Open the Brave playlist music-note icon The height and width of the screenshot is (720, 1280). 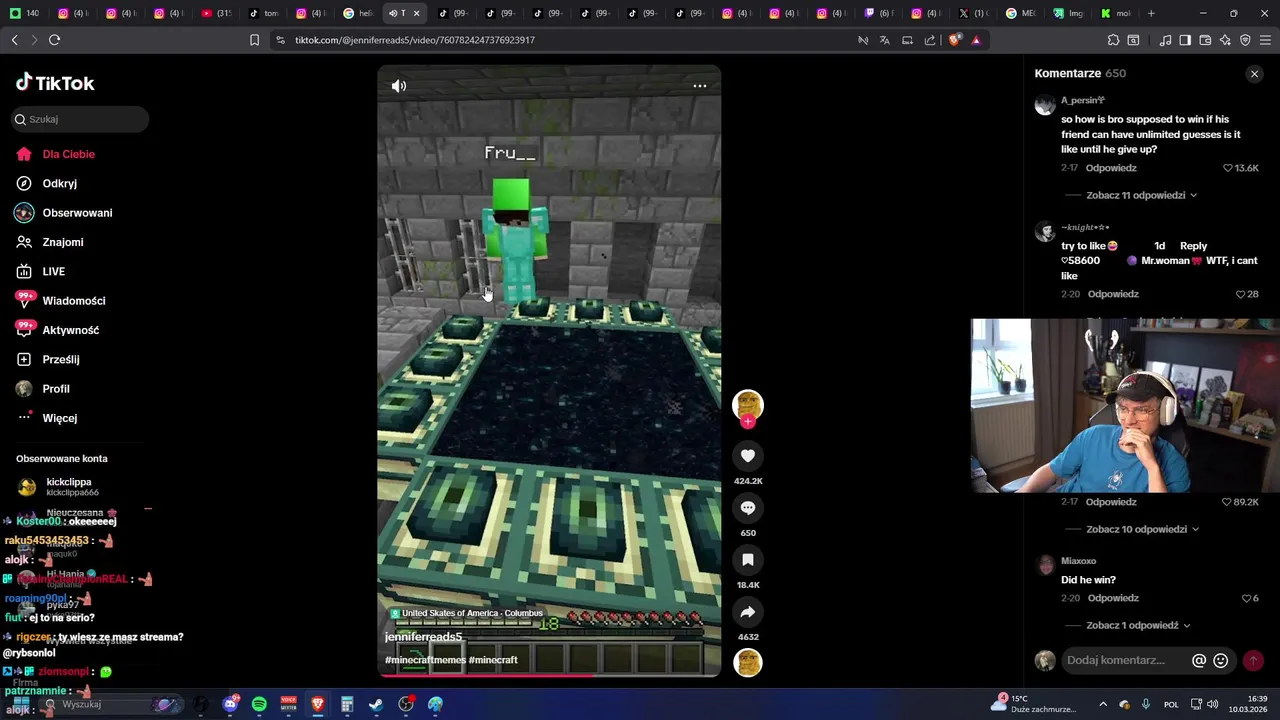pyautogui.click(x=1165, y=40)
